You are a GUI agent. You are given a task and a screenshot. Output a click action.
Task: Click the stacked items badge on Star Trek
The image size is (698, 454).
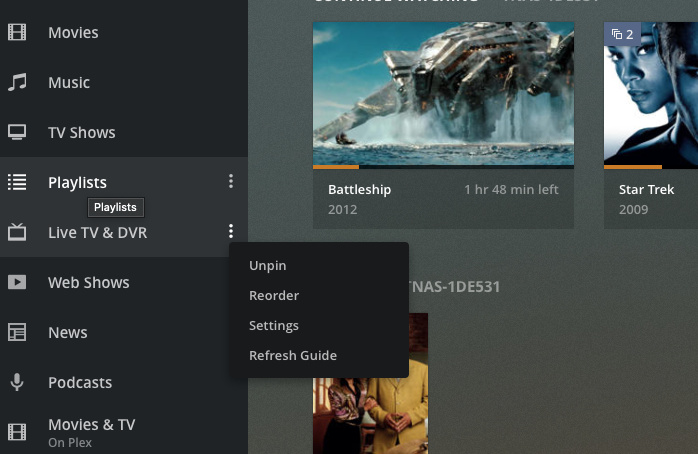[622, 34]
